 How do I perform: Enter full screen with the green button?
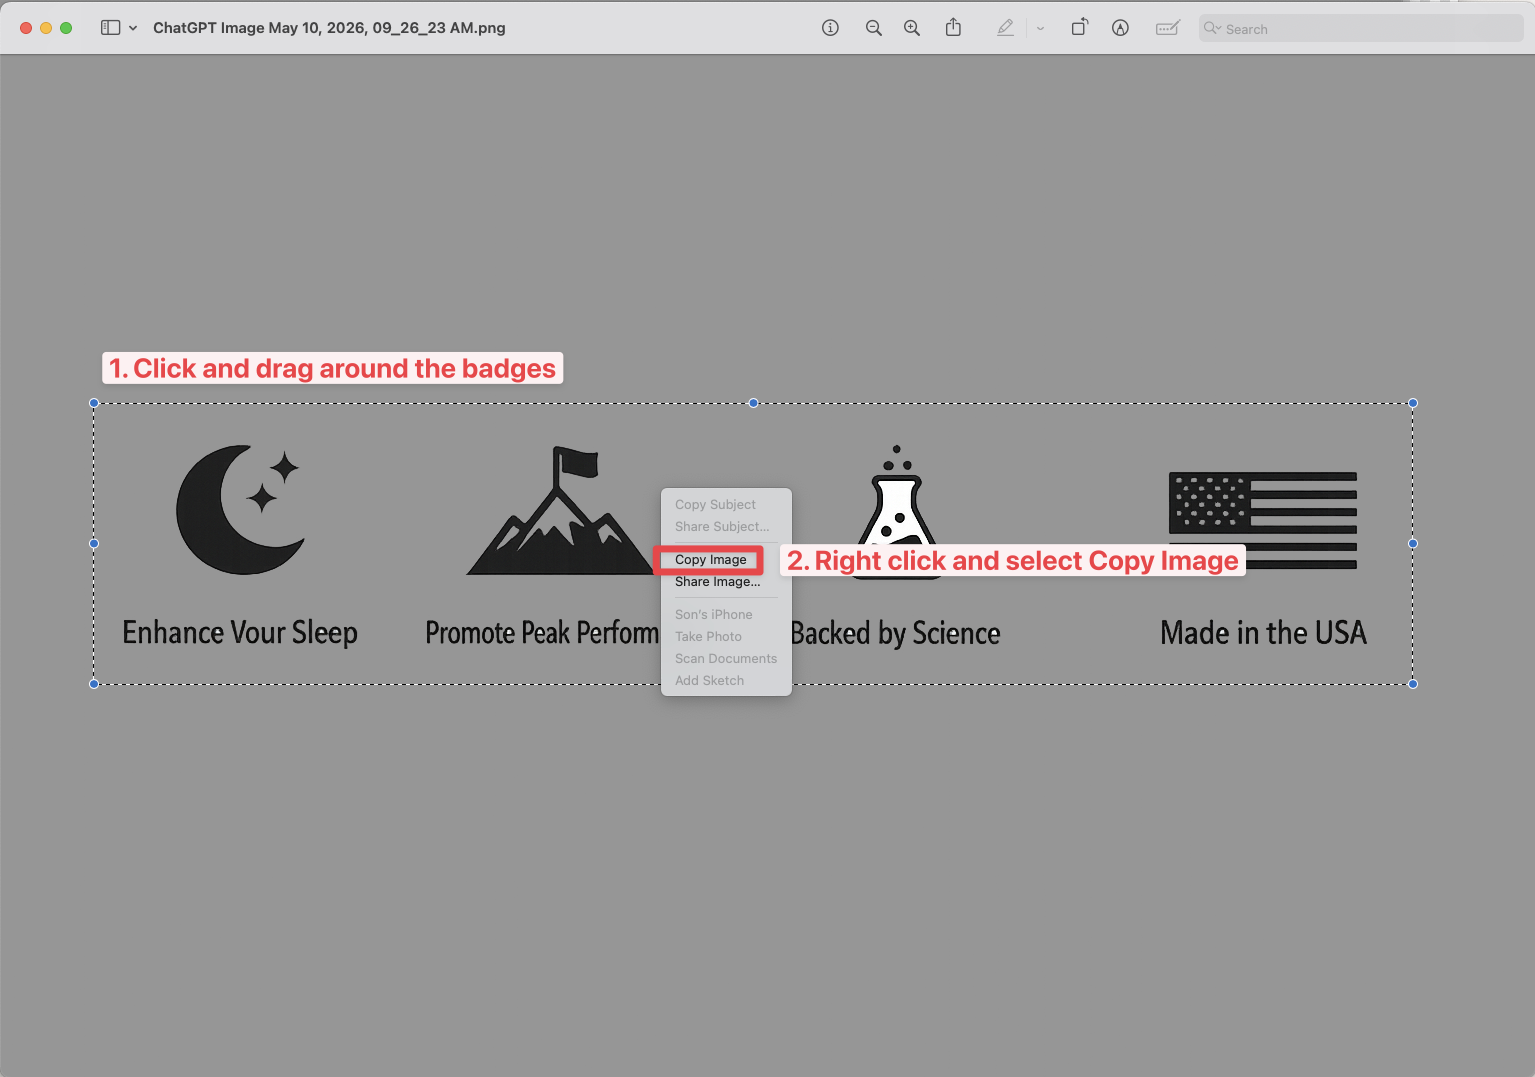pyautogui.click(x=66, y=28)
